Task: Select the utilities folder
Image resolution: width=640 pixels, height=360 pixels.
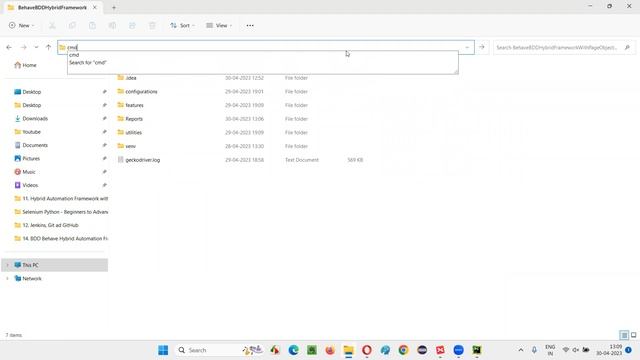Action: [x=130, y=132]
